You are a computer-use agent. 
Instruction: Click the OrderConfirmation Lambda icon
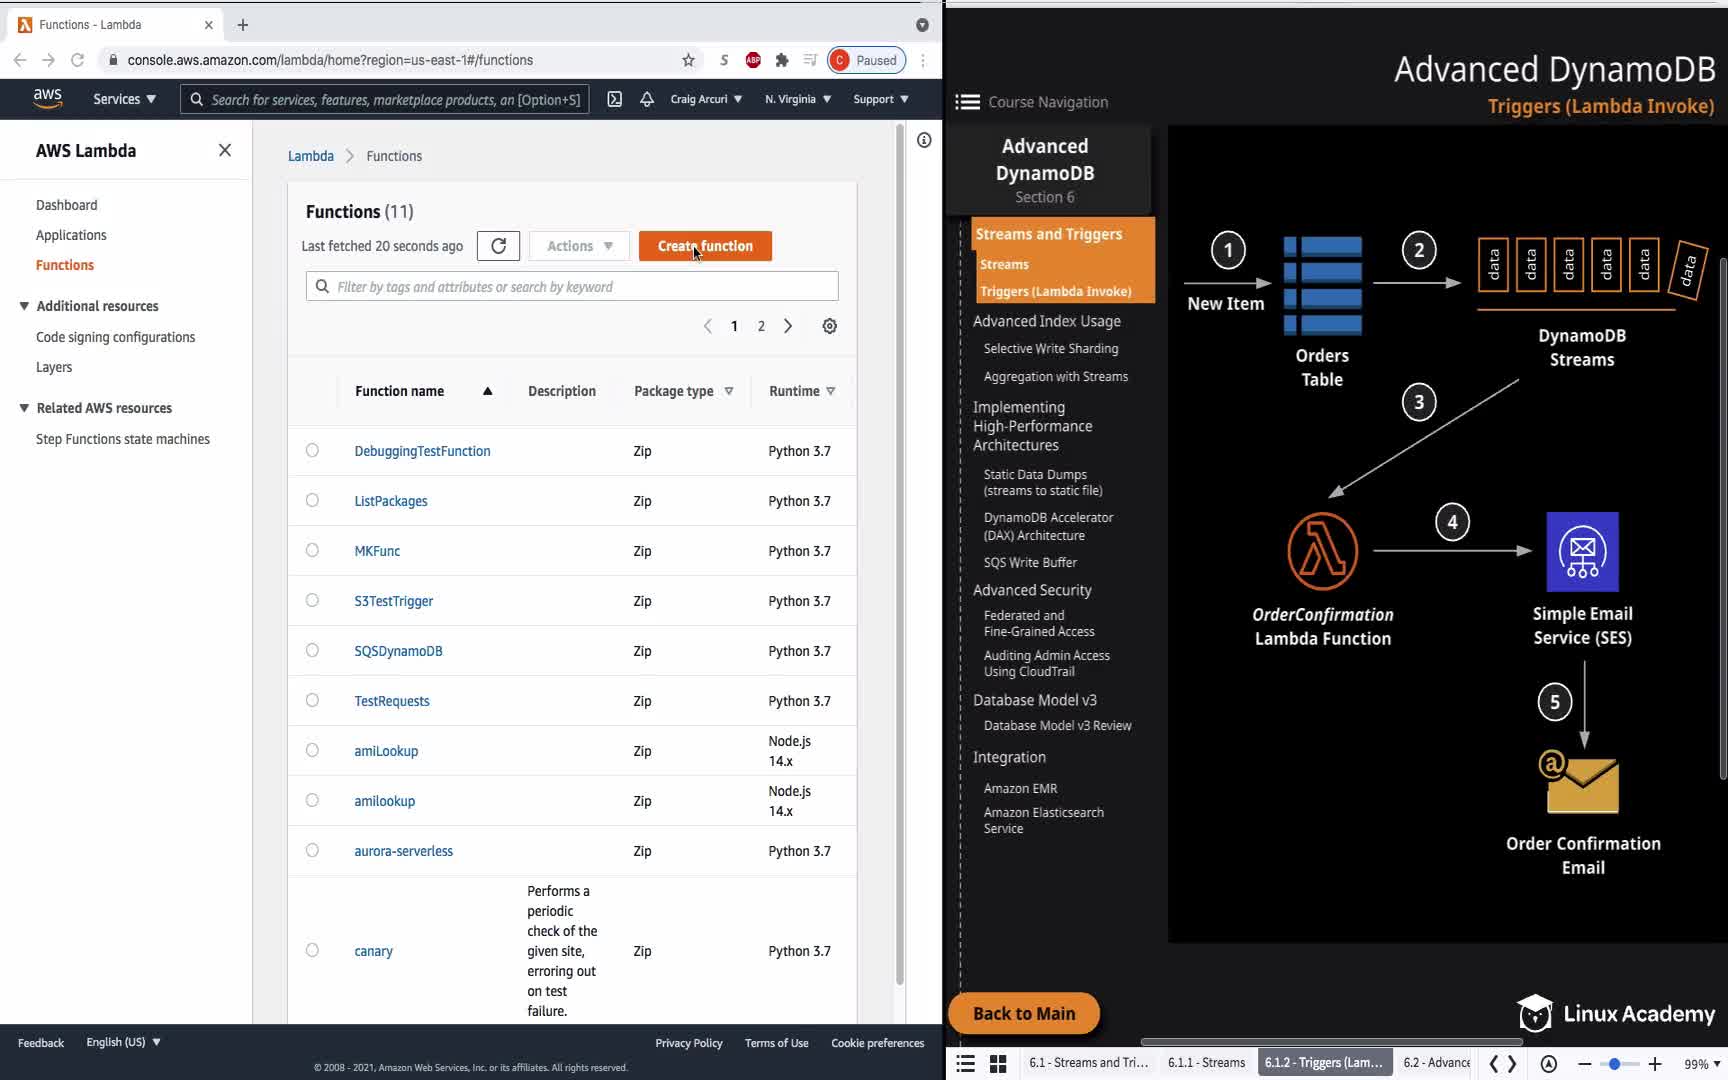coord(1322,551)
